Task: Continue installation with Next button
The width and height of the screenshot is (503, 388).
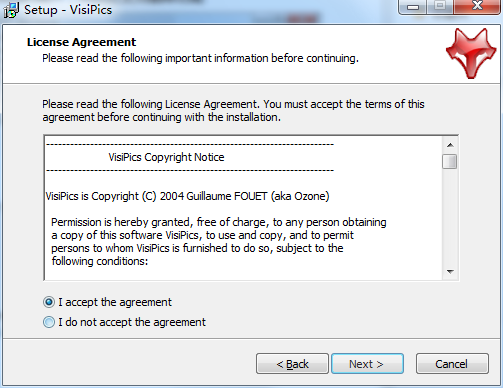Action: [x=367, y=364]
